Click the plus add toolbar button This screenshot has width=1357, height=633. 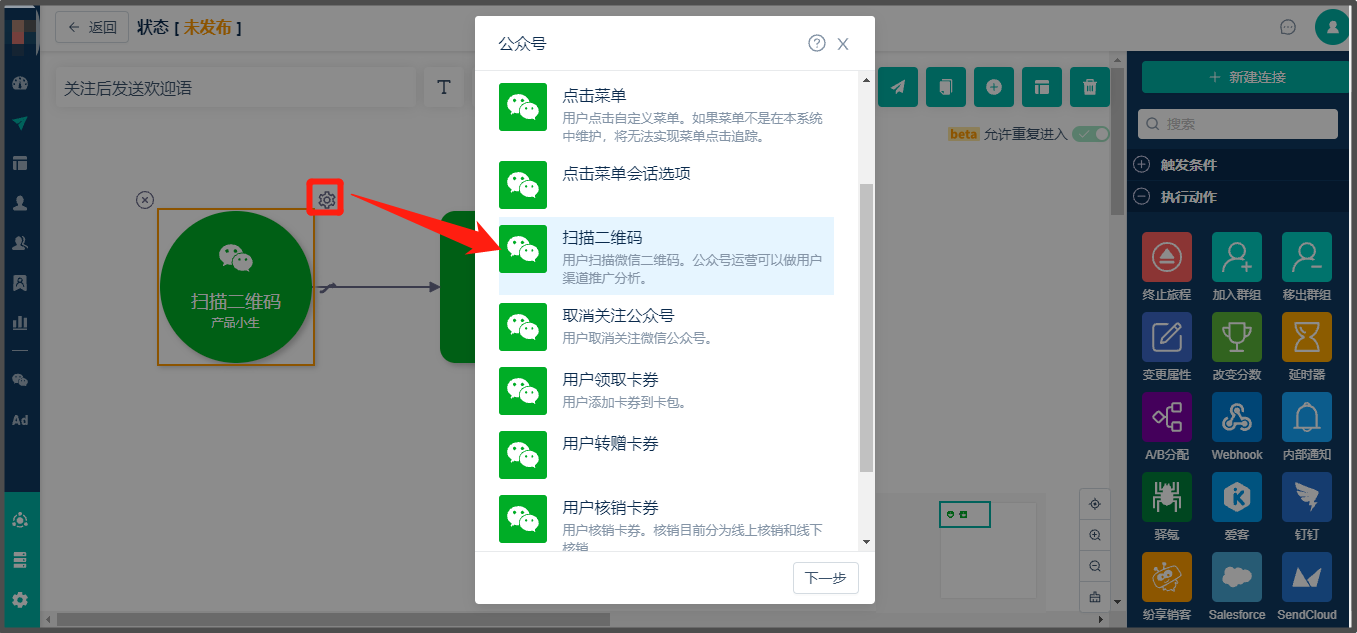click(994, 87)
